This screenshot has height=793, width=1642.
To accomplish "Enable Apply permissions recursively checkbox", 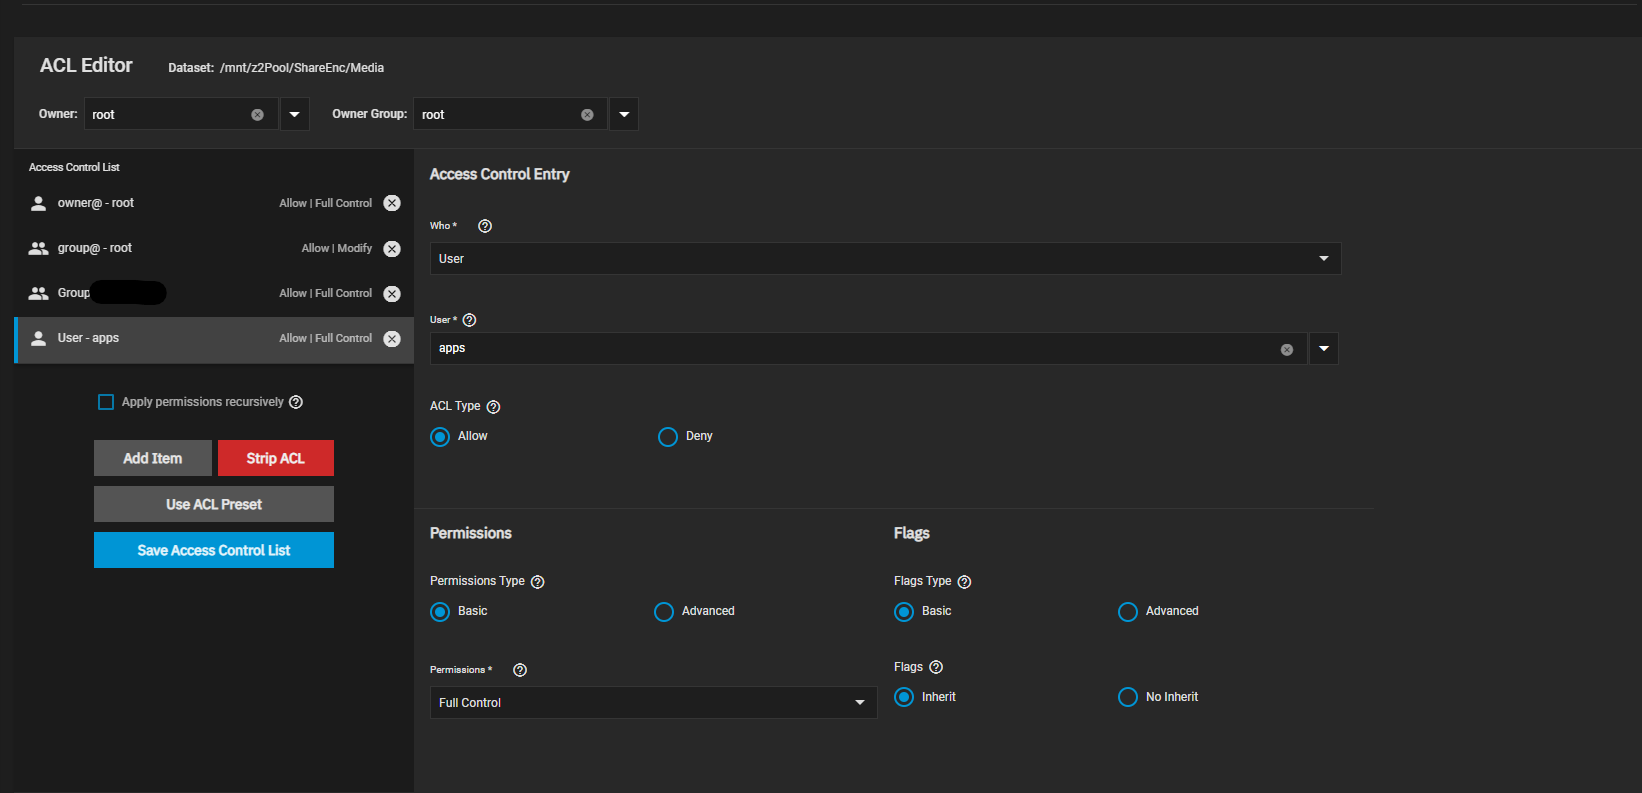I will [x=106, y=402].
